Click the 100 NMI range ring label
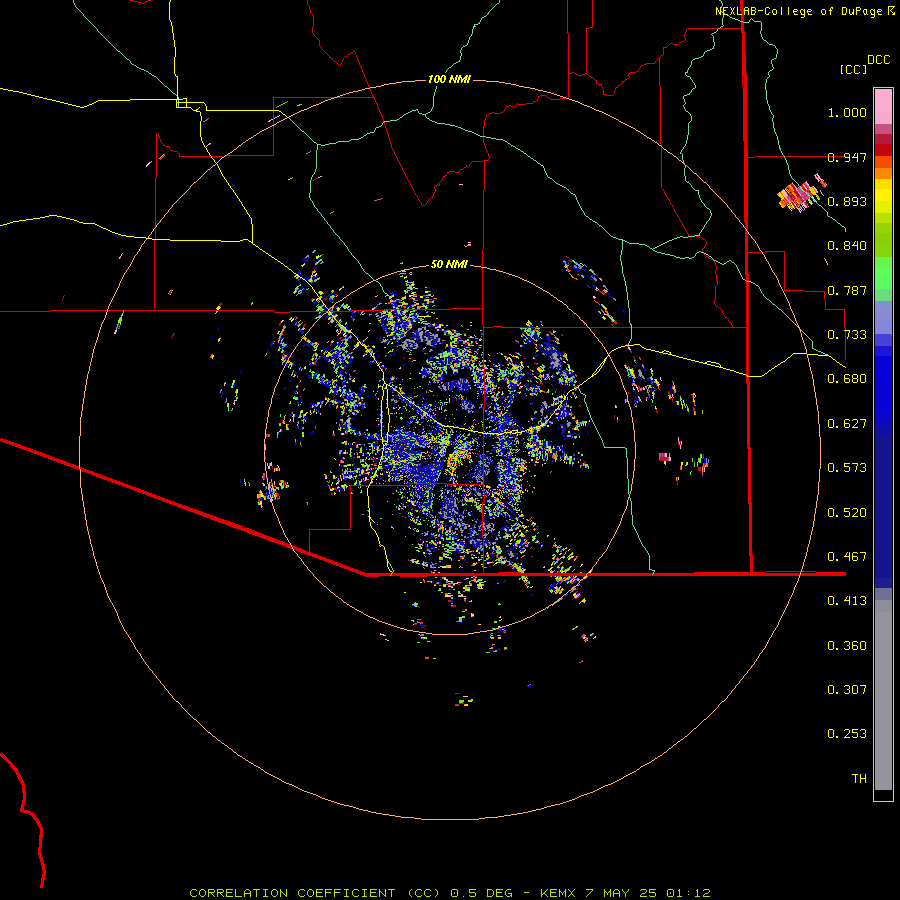 click(449, 79)
